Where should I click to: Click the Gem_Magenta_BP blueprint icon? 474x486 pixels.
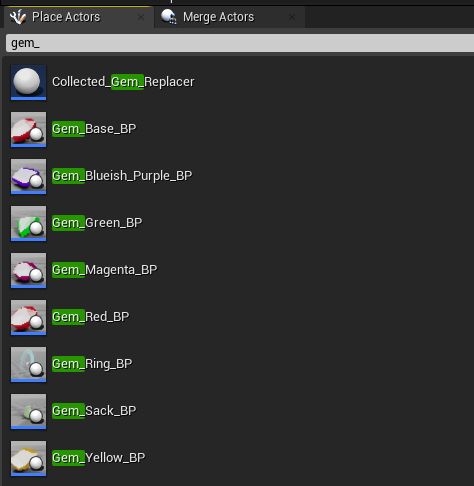(28, 270)
